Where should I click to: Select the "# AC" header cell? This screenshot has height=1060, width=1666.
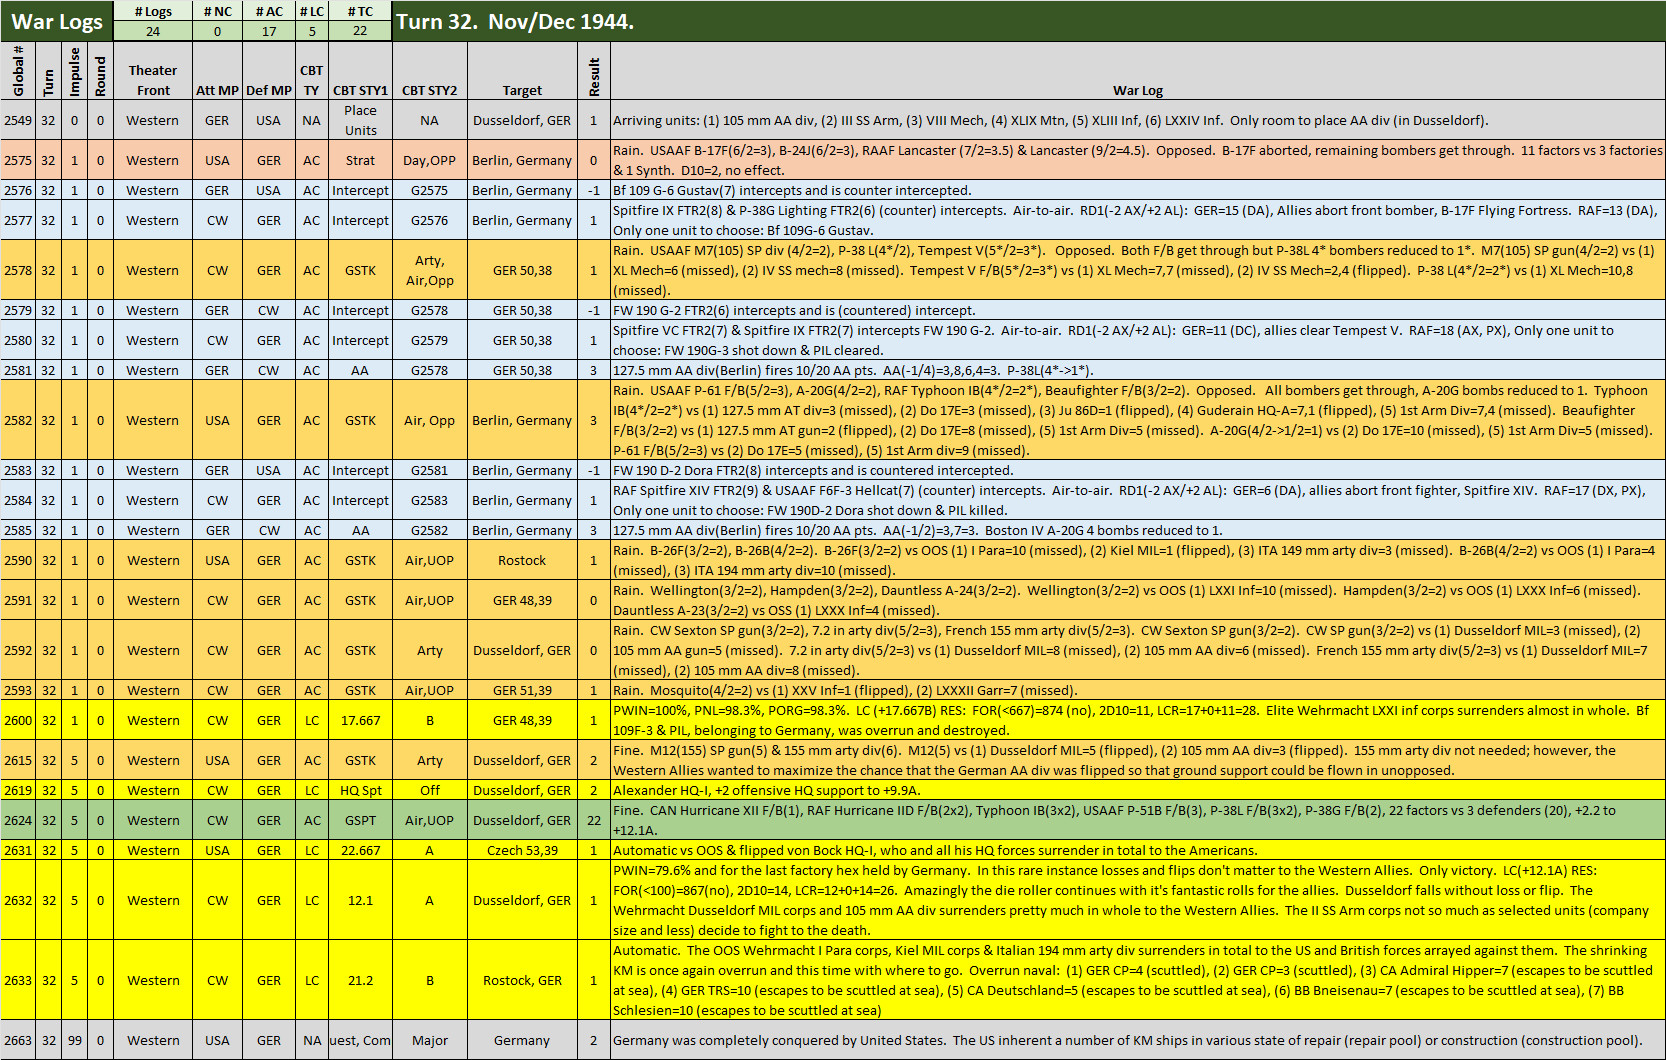(x=269, y=11)
